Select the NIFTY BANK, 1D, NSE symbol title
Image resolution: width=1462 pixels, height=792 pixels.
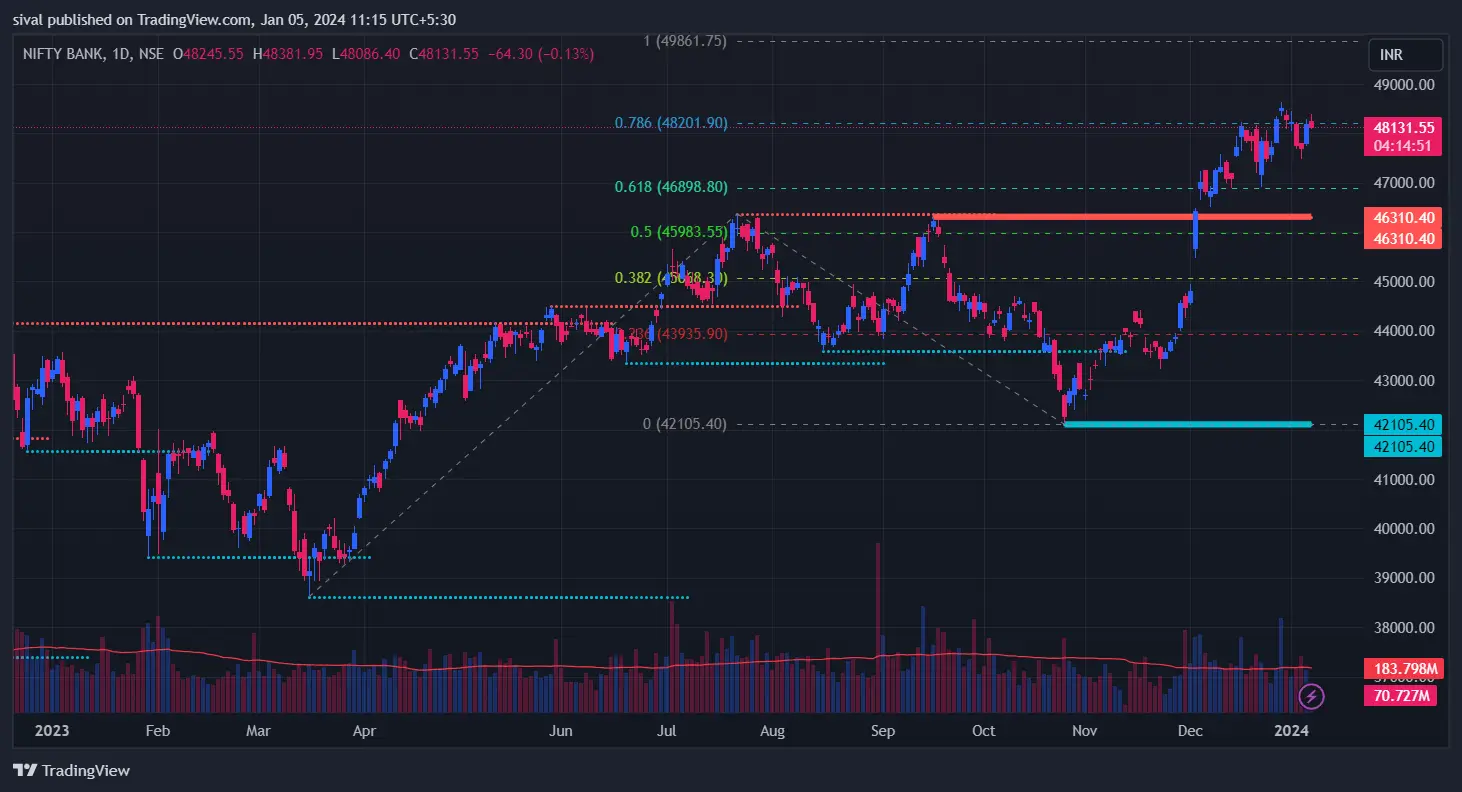click(x=95, y=54)
